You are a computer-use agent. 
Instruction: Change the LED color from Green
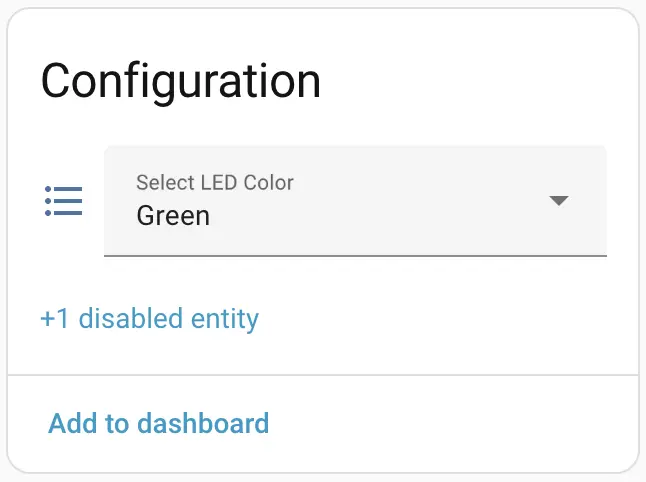tap(355, 201)
